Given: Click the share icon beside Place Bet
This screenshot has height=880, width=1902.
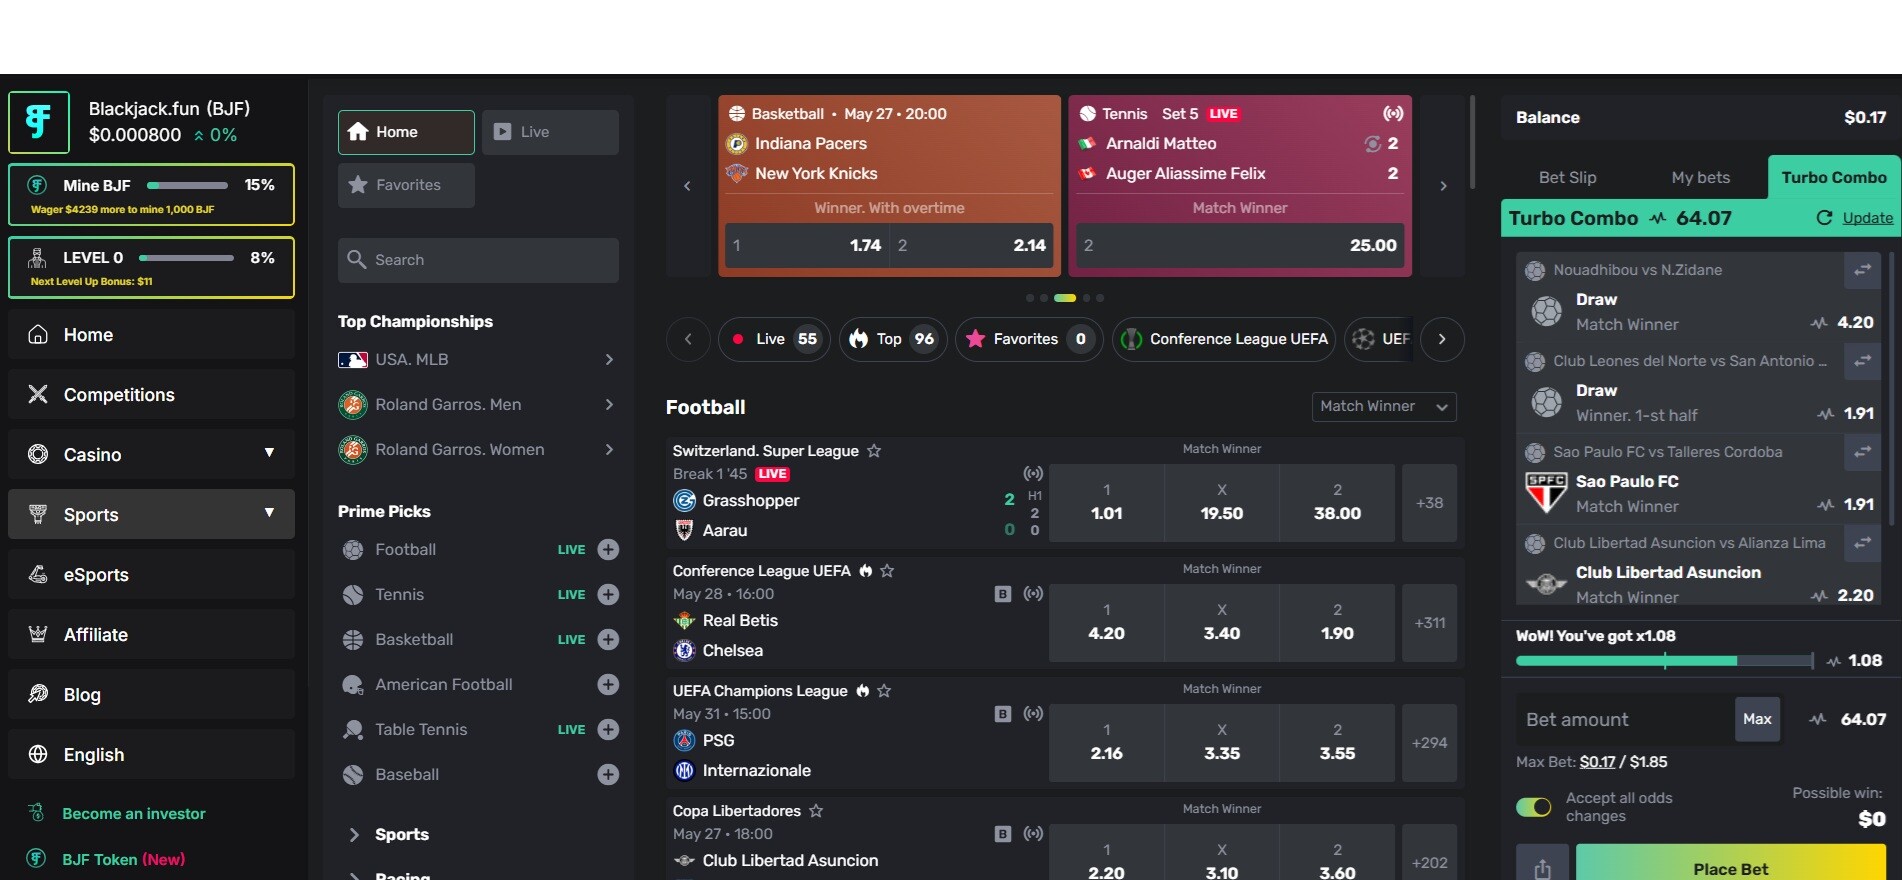Looking at the screenshot, I should point(1542,866).
